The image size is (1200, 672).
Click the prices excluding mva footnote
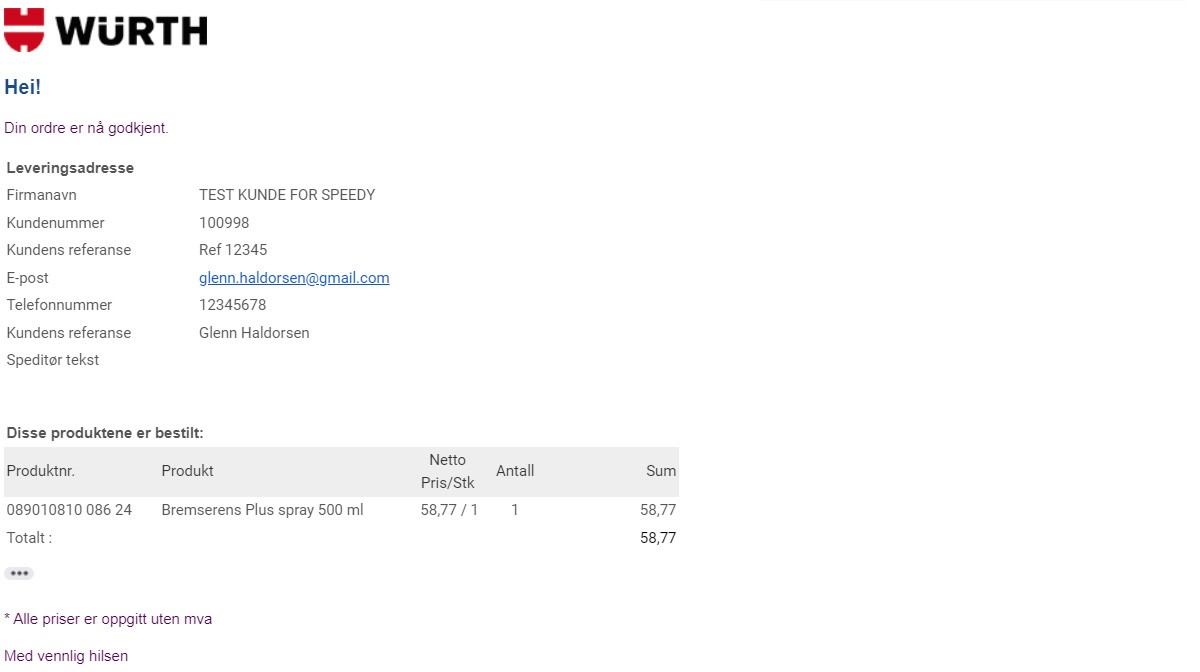(108, 619)
